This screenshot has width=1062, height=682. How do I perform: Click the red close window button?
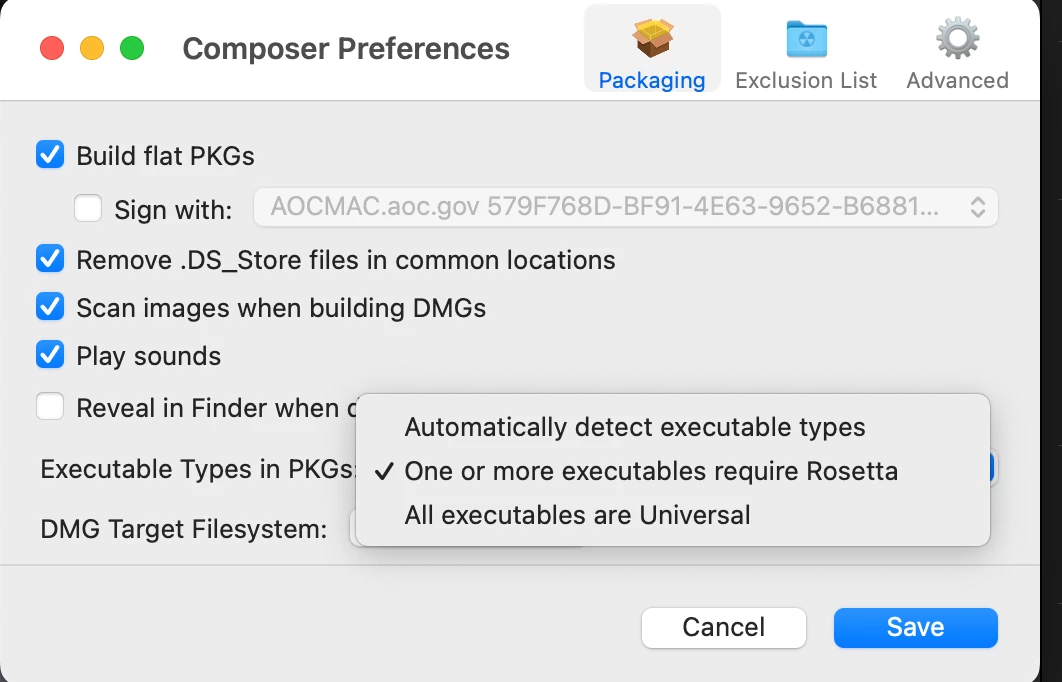[52, 49]
